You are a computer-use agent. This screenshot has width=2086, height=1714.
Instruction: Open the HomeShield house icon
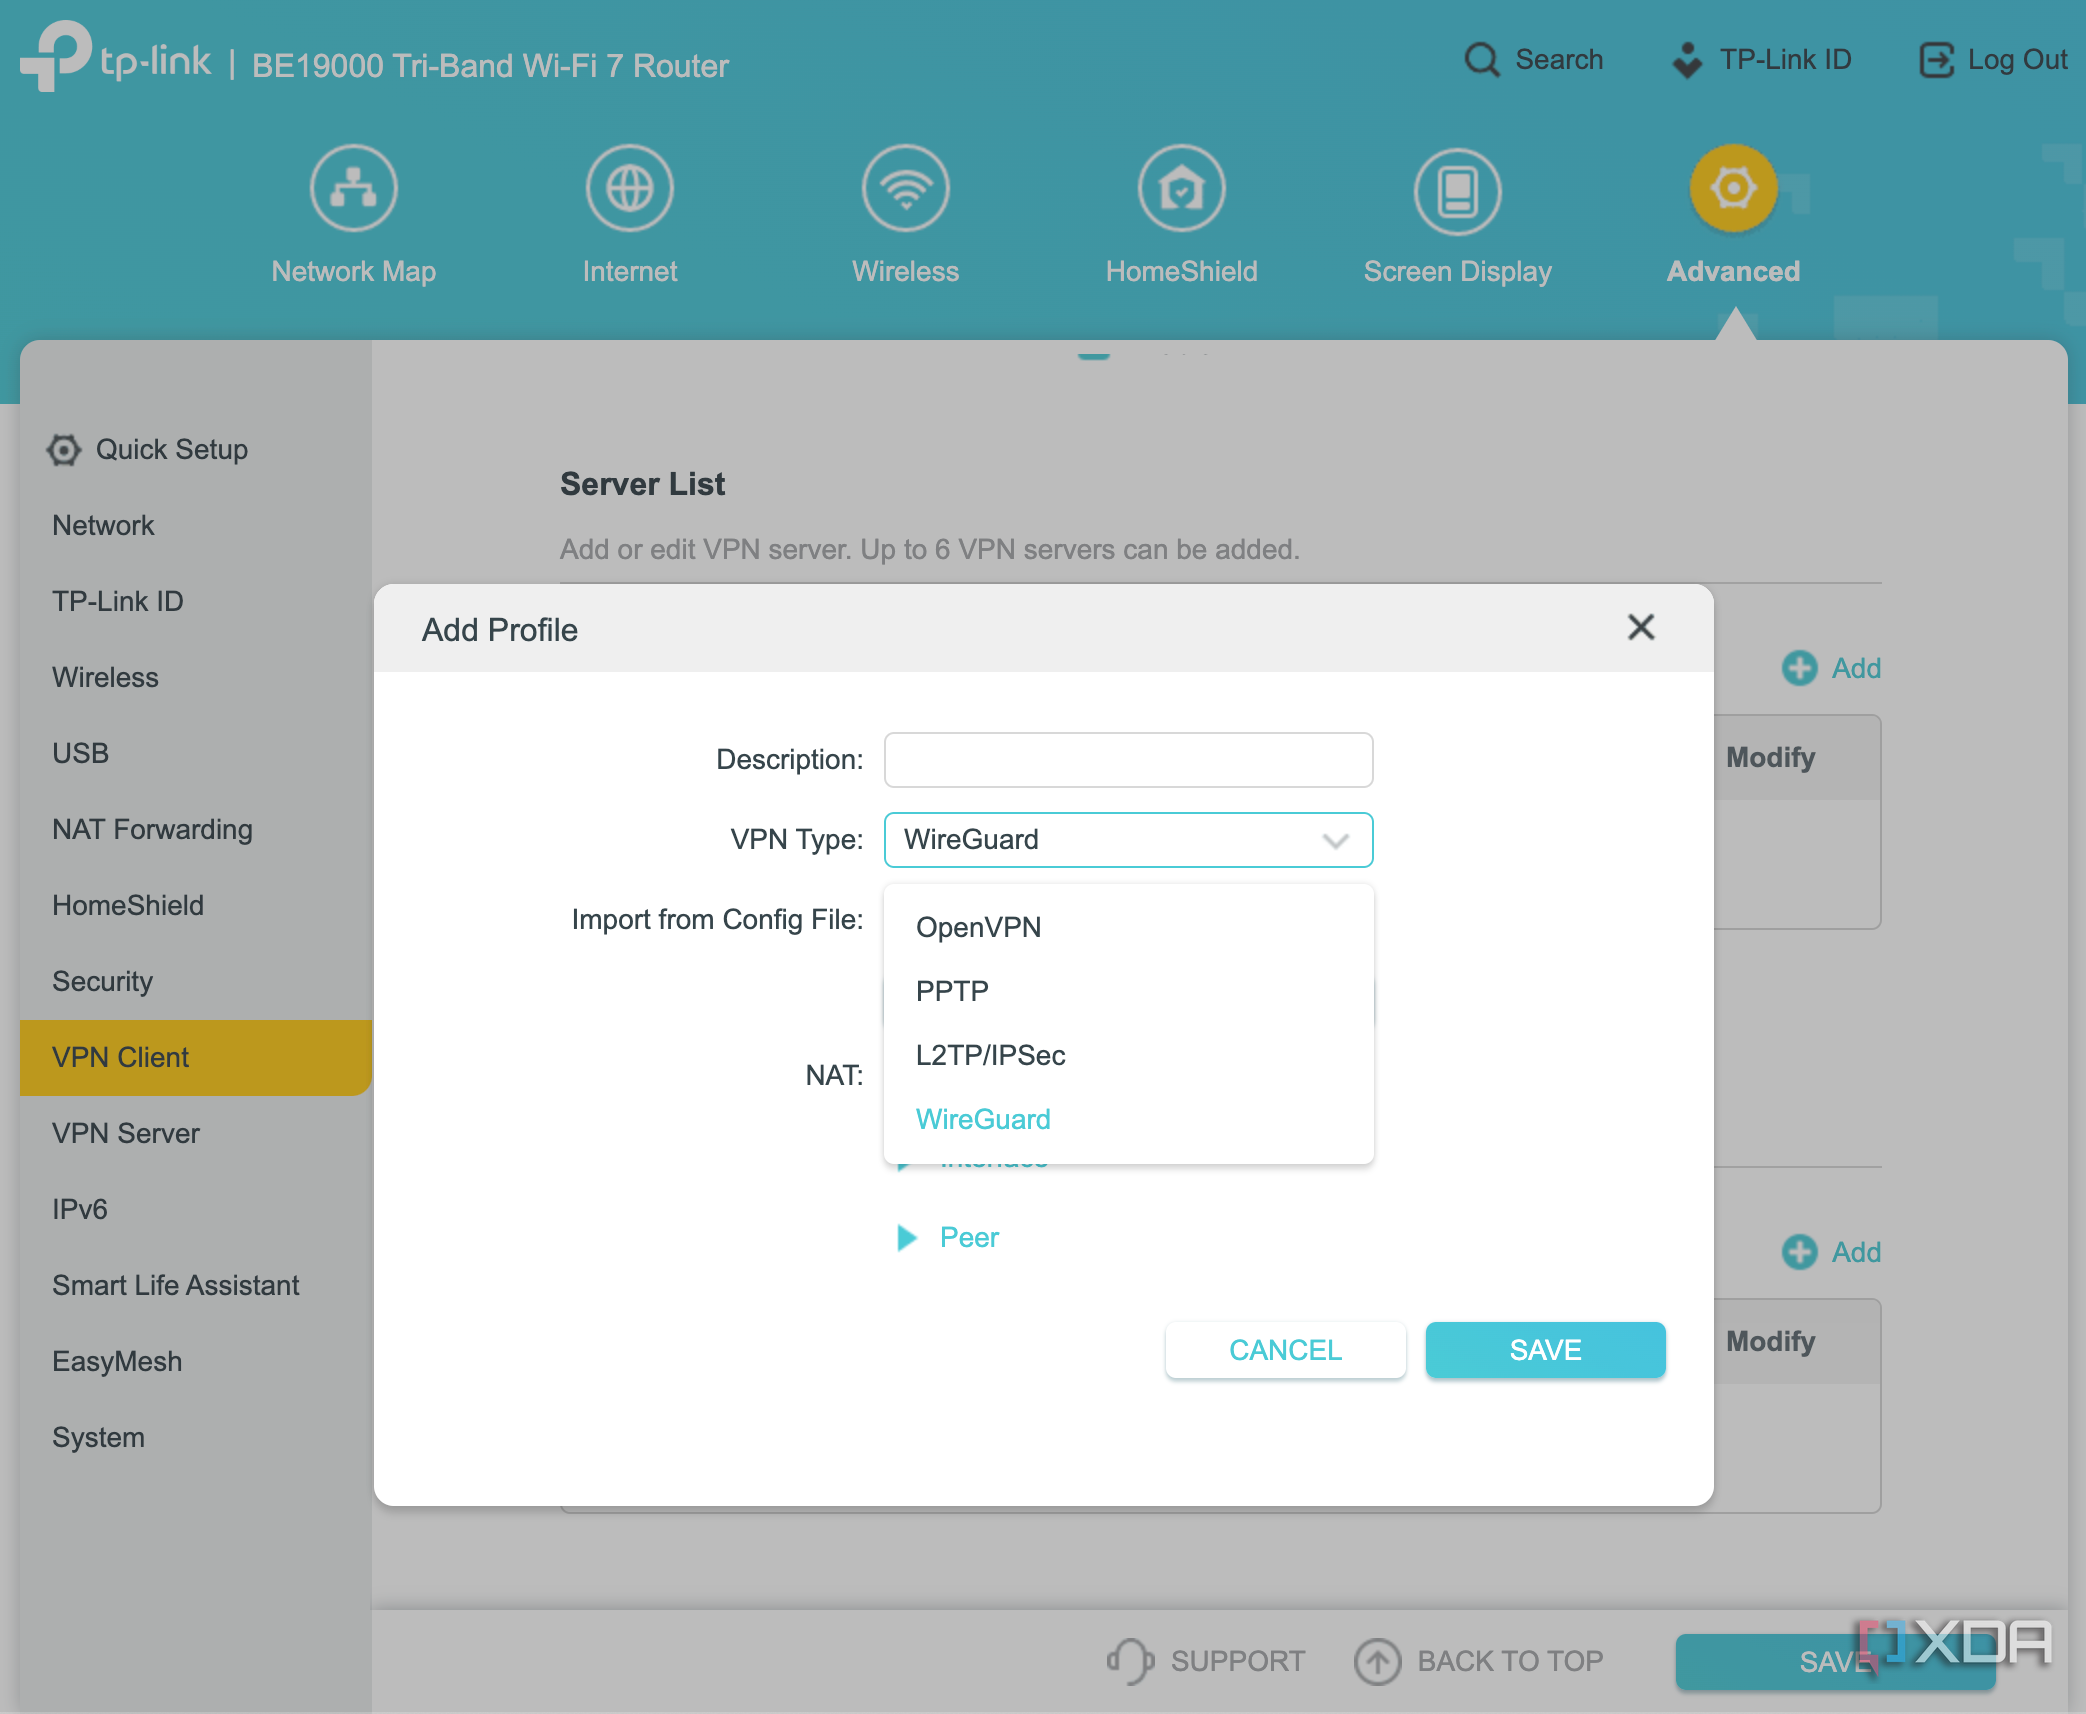click(x=1182, y=188)
